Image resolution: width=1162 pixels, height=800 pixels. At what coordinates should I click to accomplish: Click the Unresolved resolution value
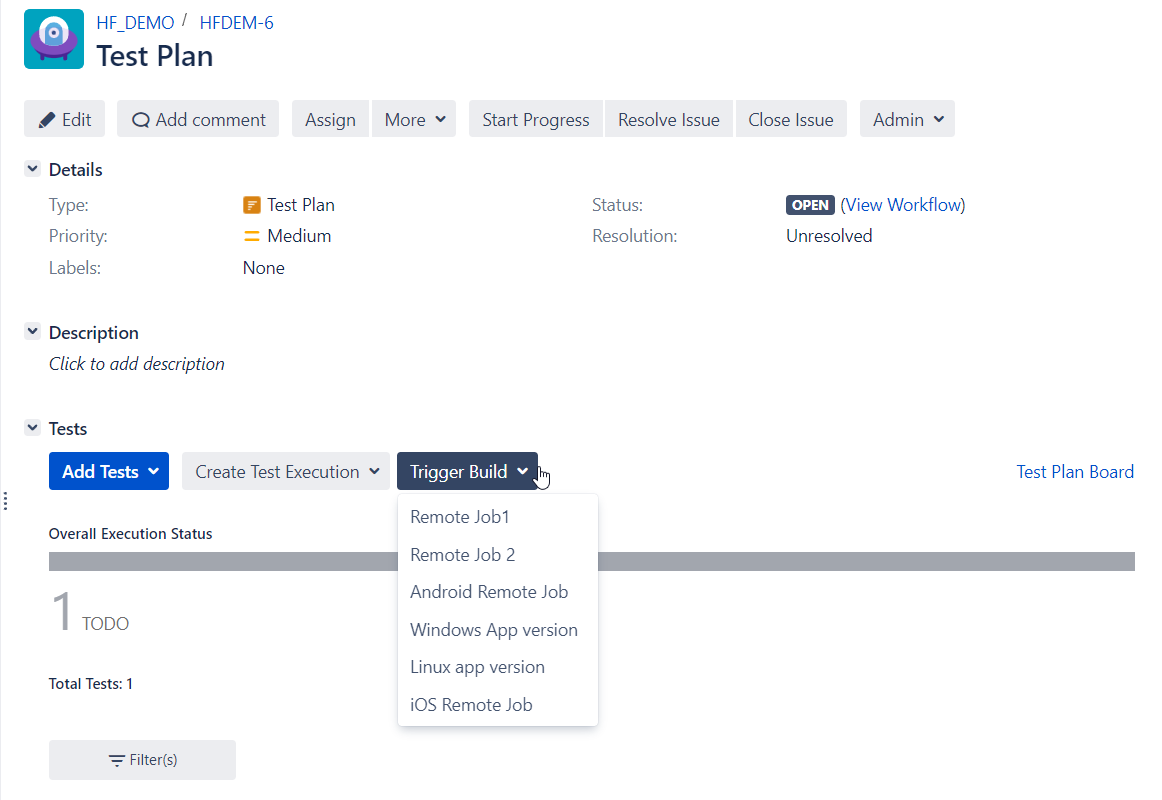(x=829, y=236)
